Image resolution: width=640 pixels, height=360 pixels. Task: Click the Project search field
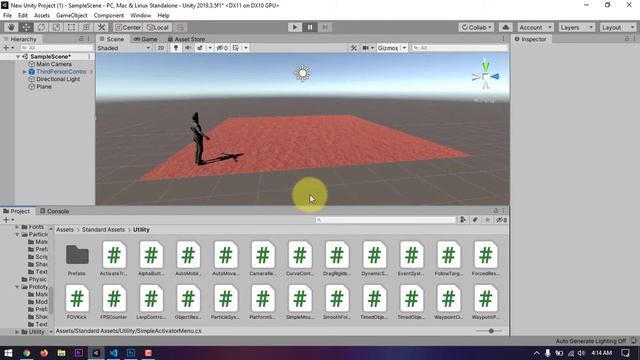click(385, 220)
